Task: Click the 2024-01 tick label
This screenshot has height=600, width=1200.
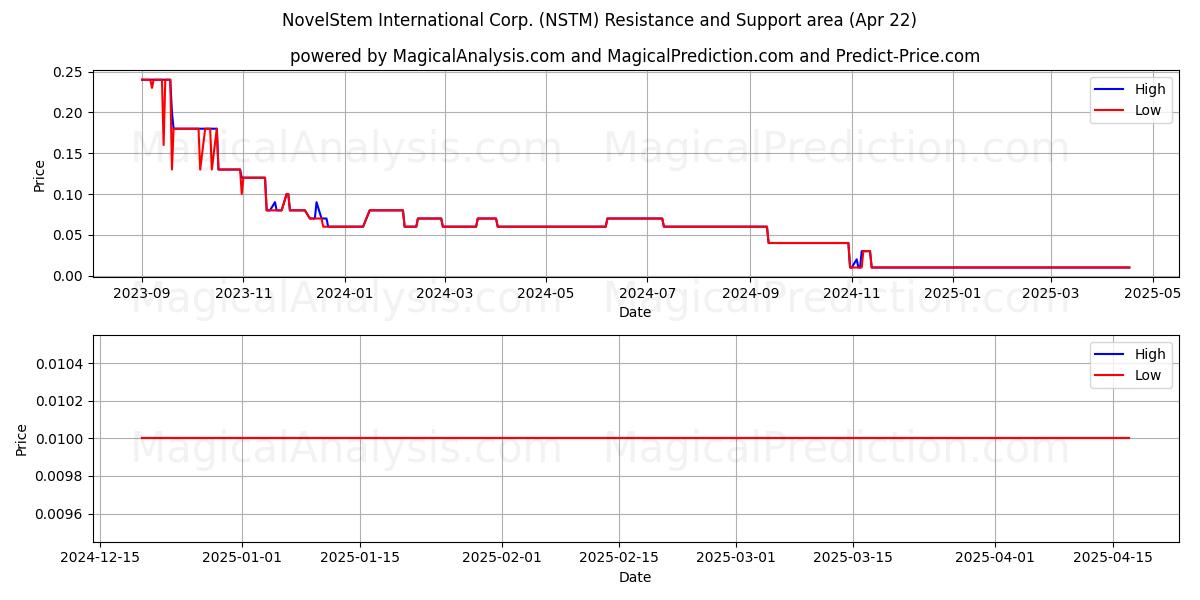Action: point(344,293)
